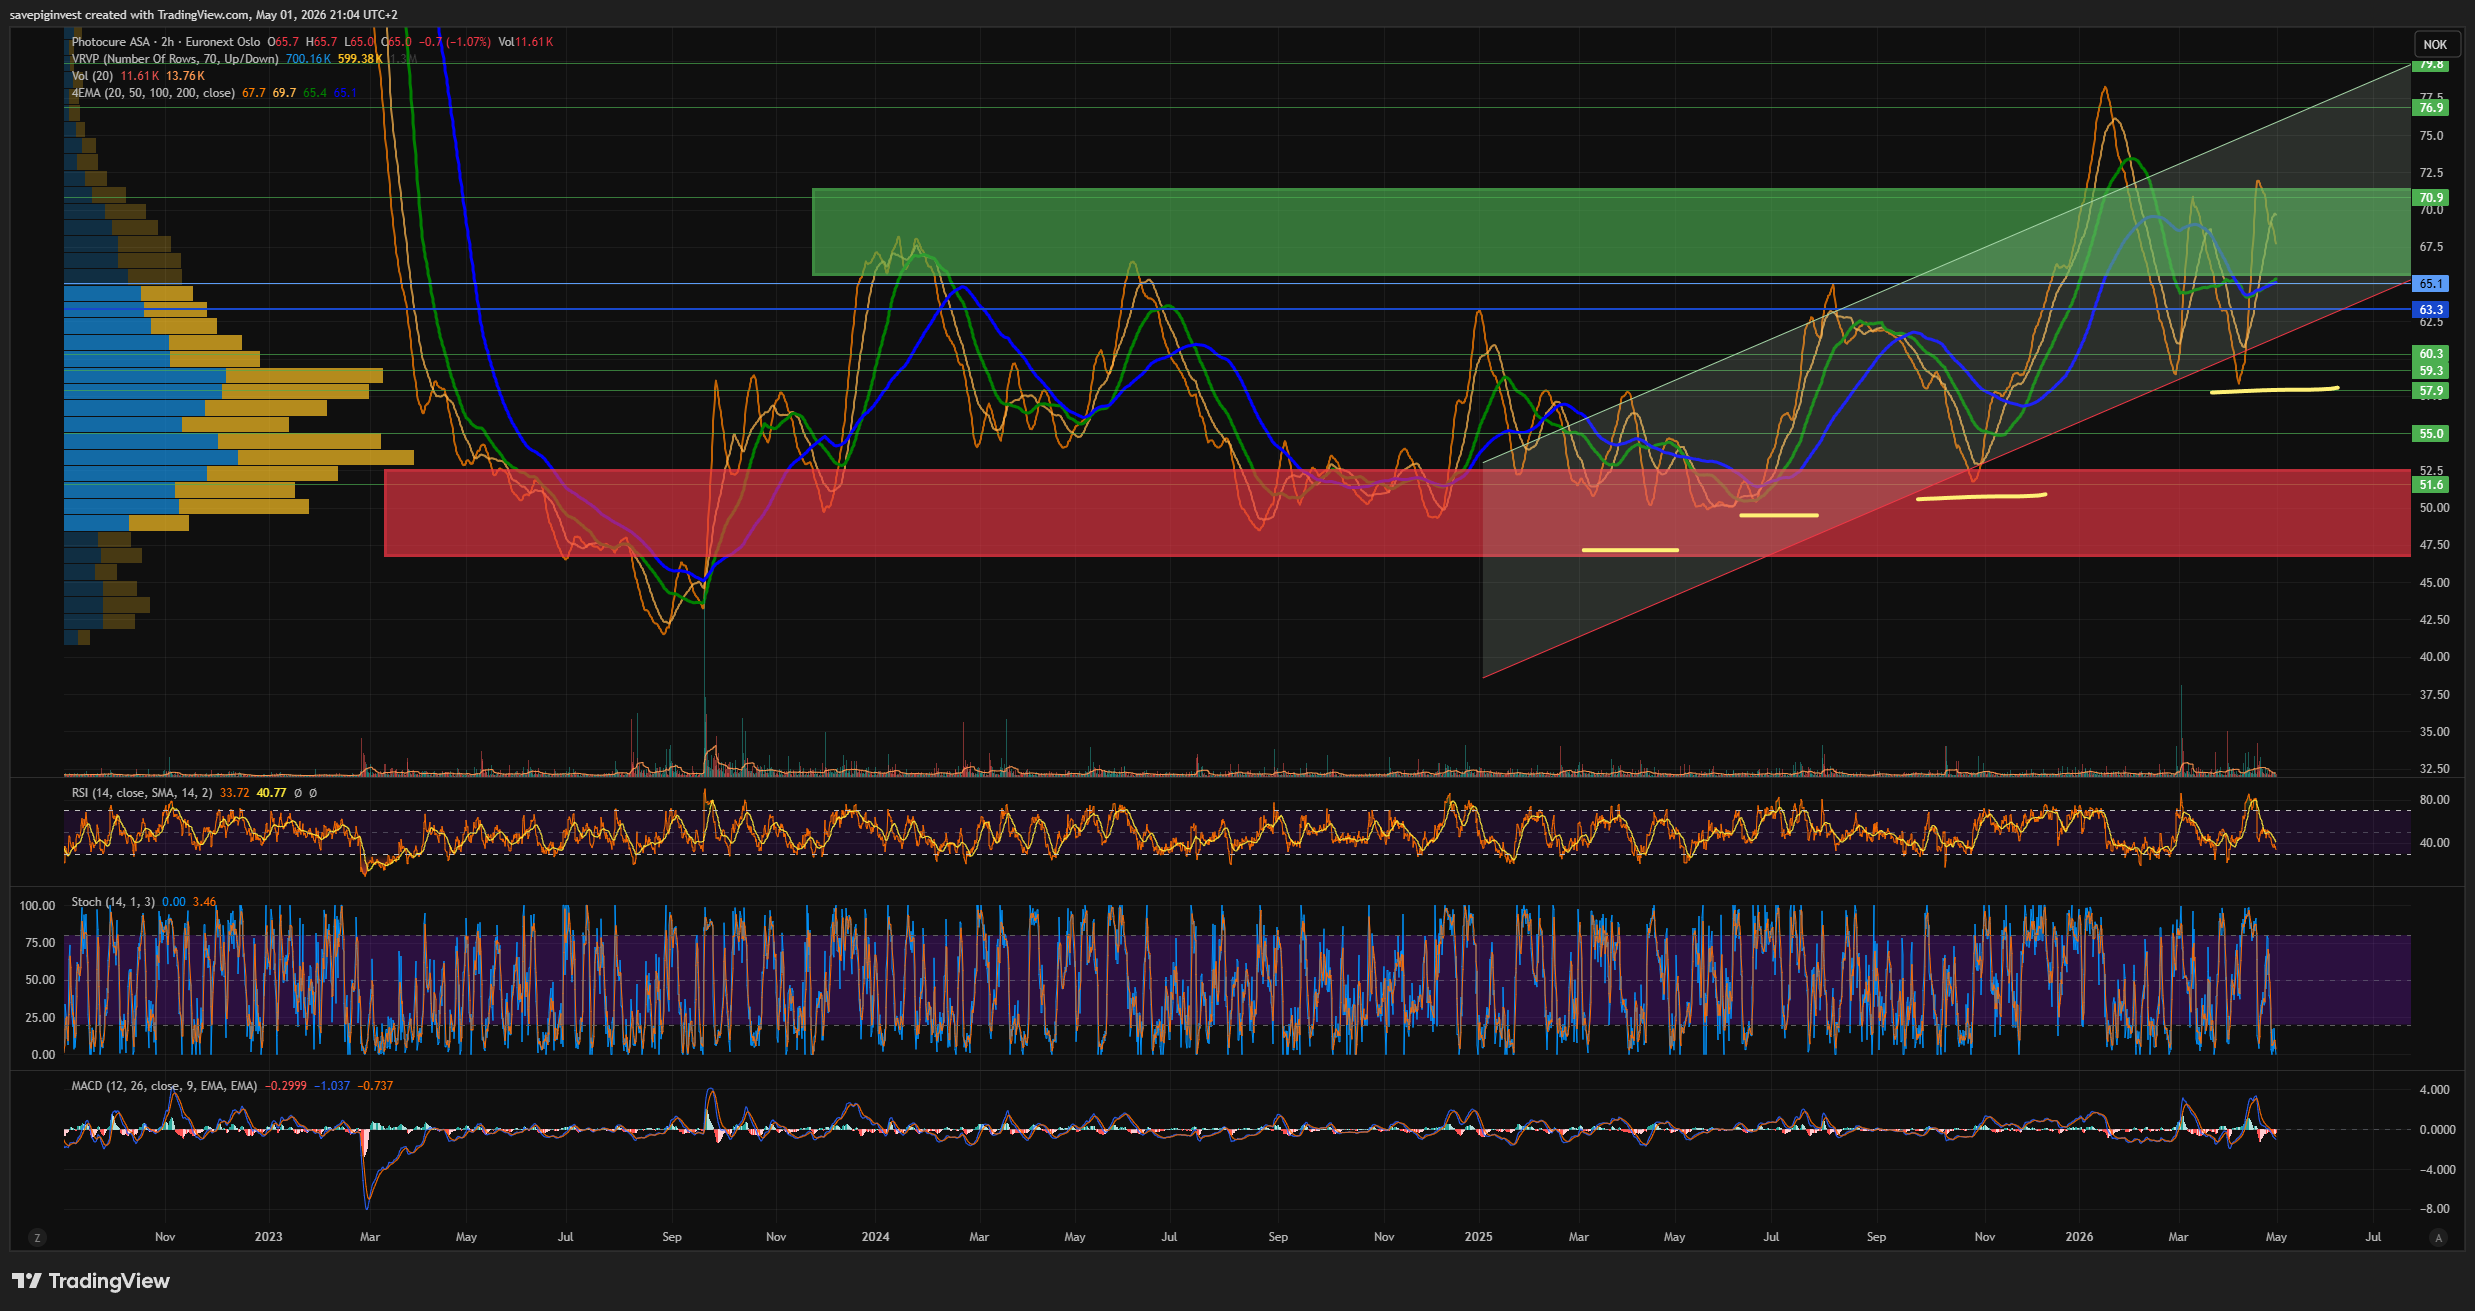Select the green resistance zone rectangle
2475x1311 pixels.
coord(1611,232)
